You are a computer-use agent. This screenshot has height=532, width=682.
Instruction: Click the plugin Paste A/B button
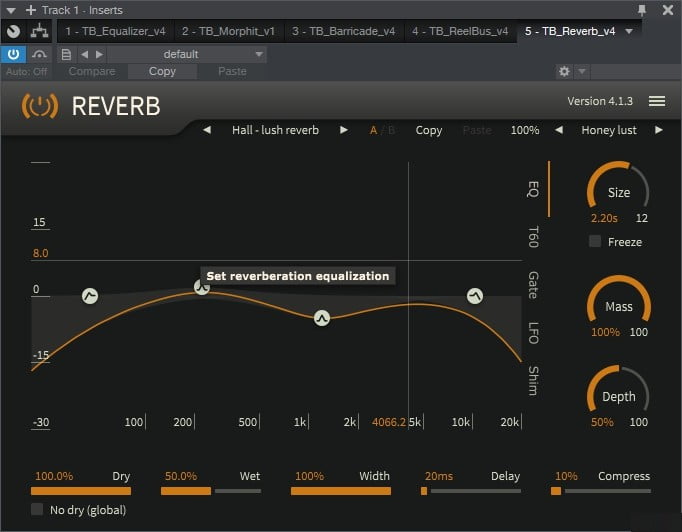(x=477, y=130)
